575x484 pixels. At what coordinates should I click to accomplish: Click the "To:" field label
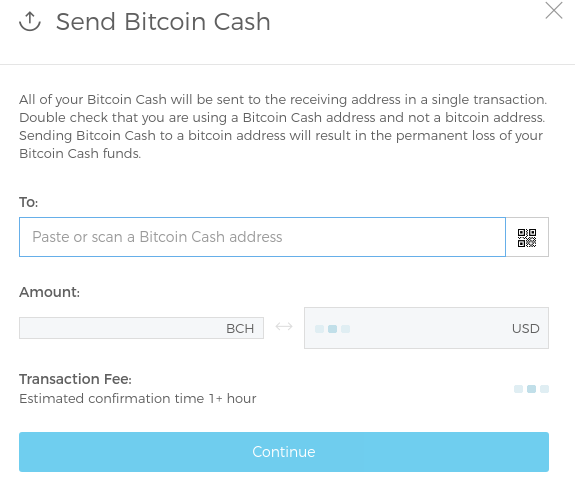(29, 202)
